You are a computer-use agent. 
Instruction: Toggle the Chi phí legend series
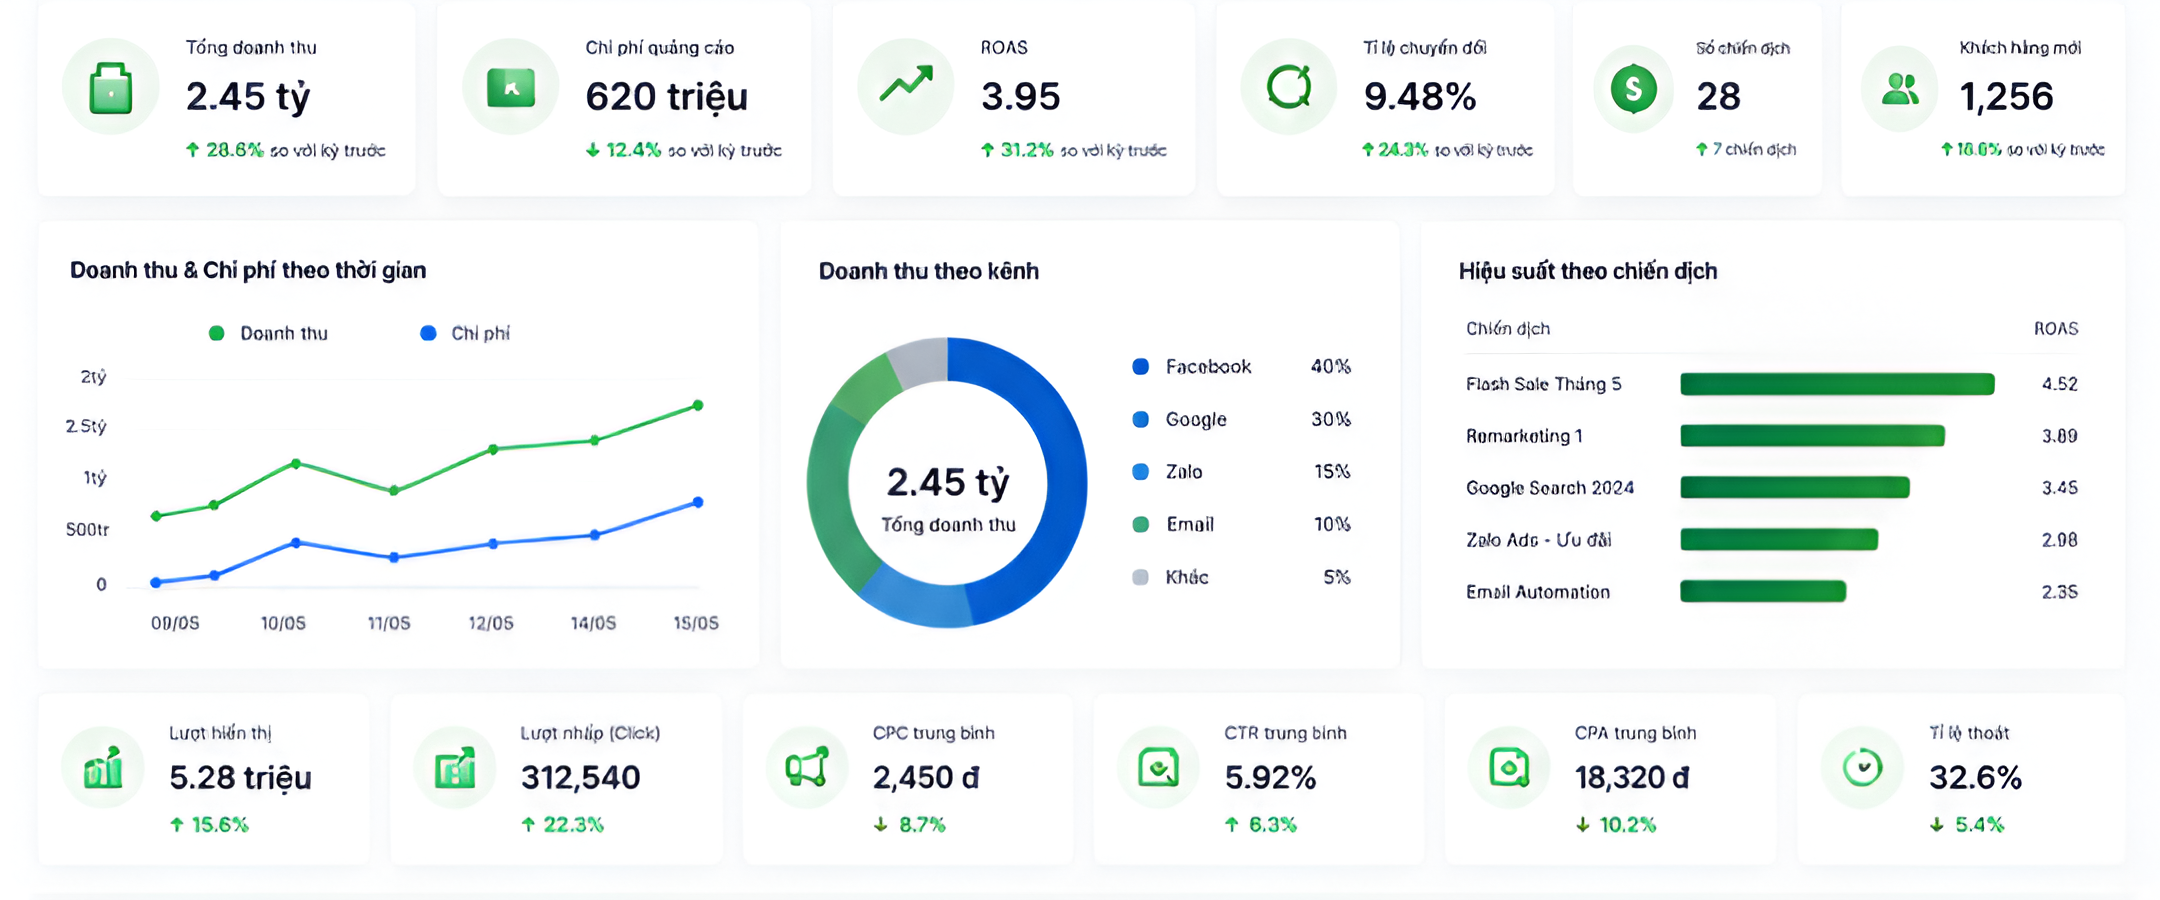coord(465,333)
